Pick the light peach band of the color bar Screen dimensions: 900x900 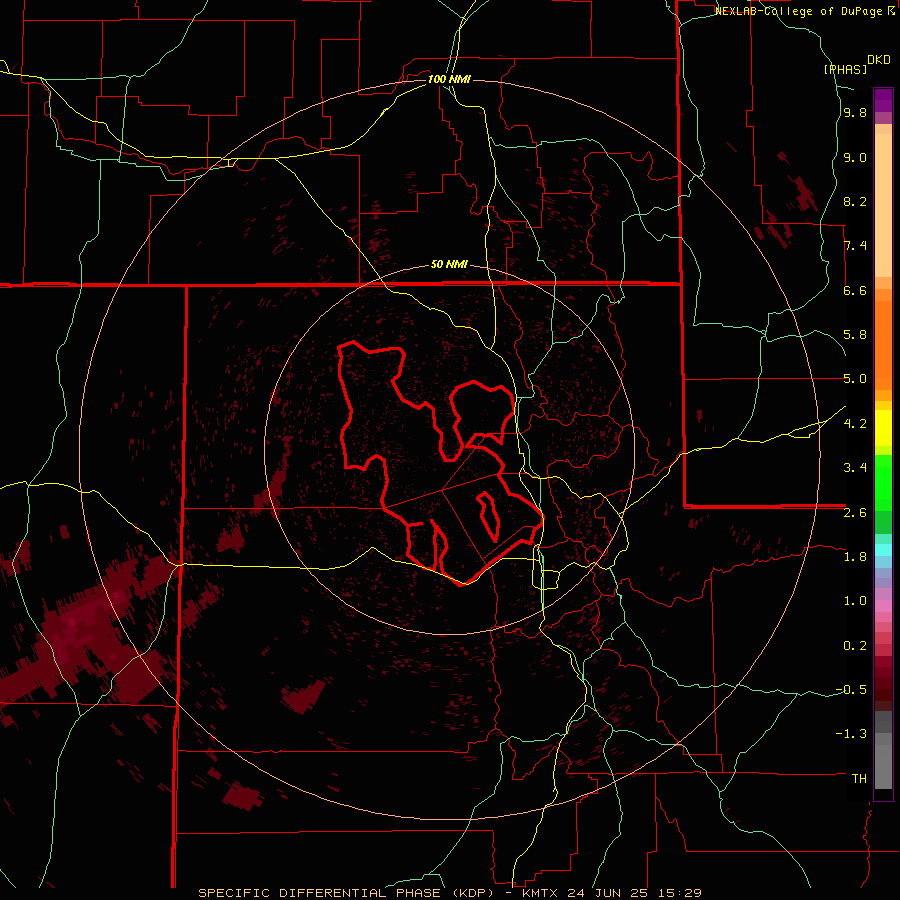click(883, 205)
